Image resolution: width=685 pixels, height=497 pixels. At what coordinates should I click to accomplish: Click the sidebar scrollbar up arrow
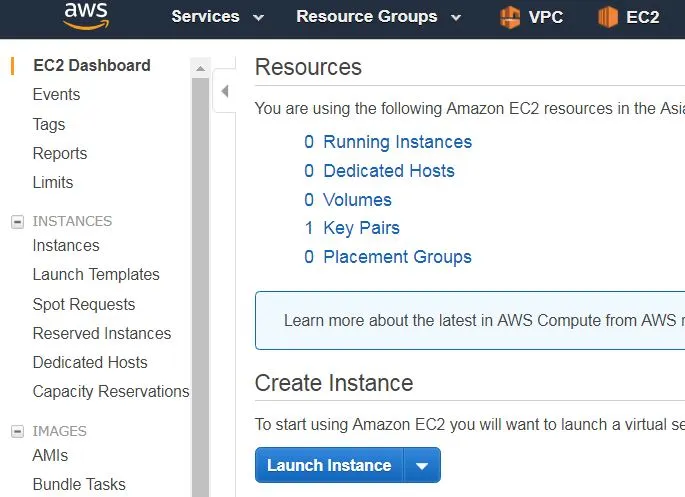click(201, 68)
